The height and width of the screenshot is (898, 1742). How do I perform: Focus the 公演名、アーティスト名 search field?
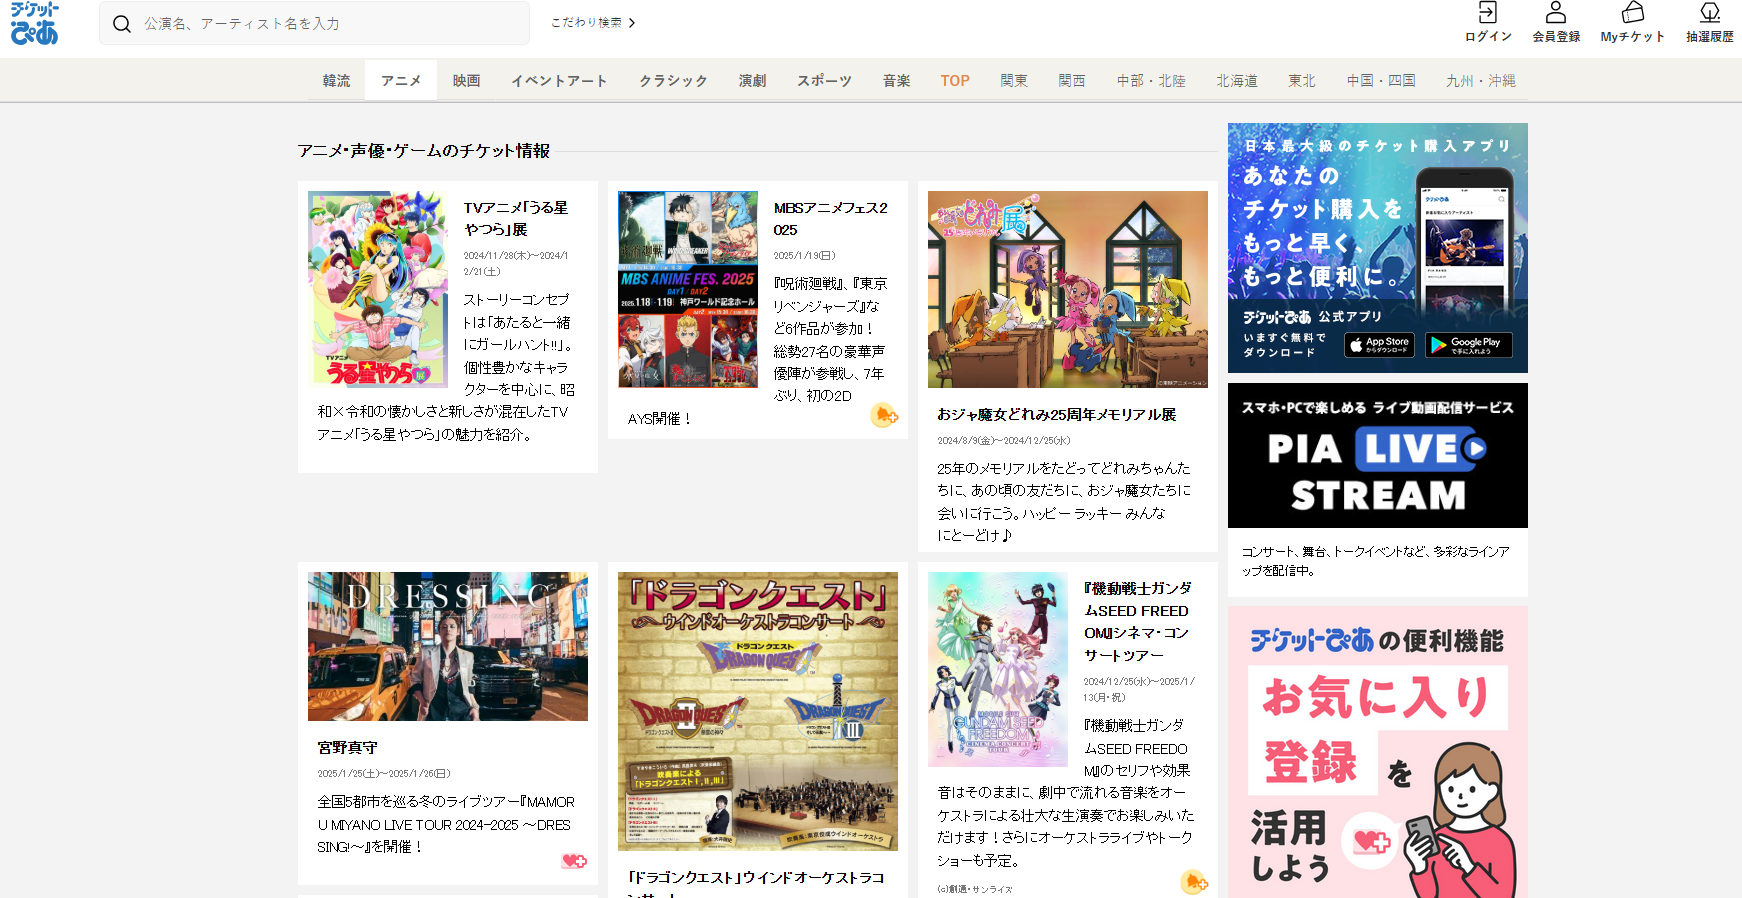coord(314,23)
